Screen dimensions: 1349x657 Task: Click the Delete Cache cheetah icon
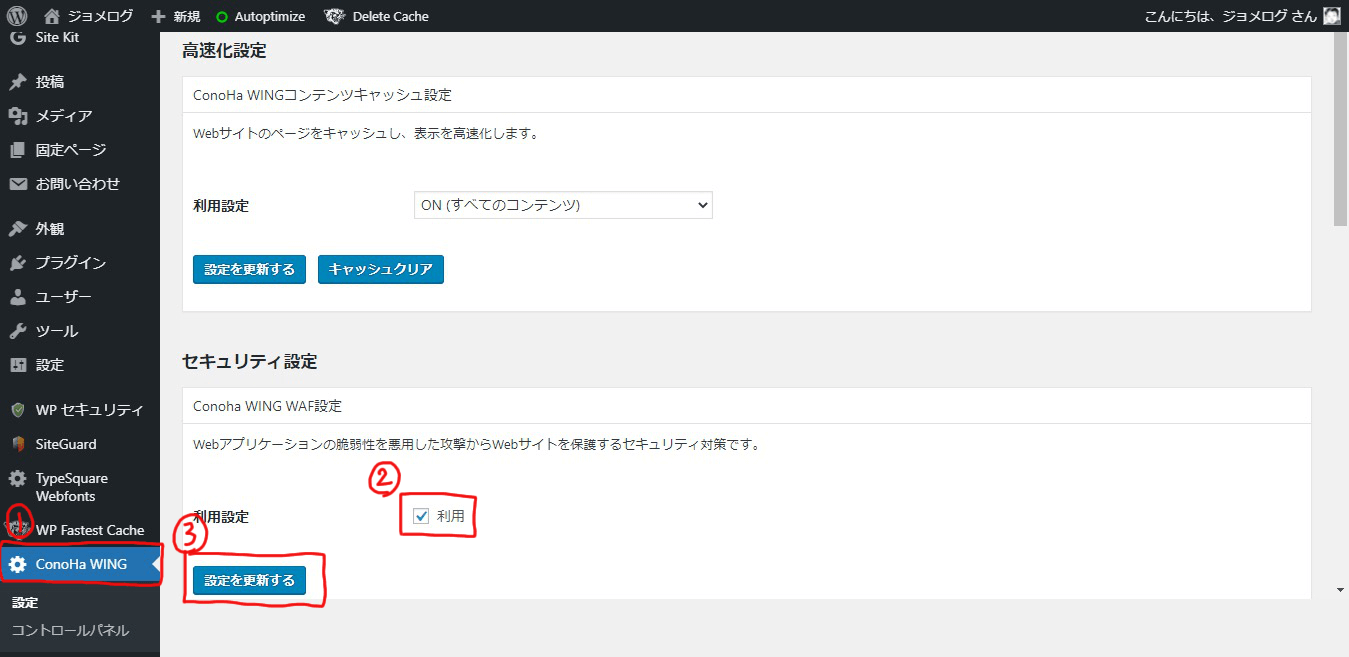point(335,16)
